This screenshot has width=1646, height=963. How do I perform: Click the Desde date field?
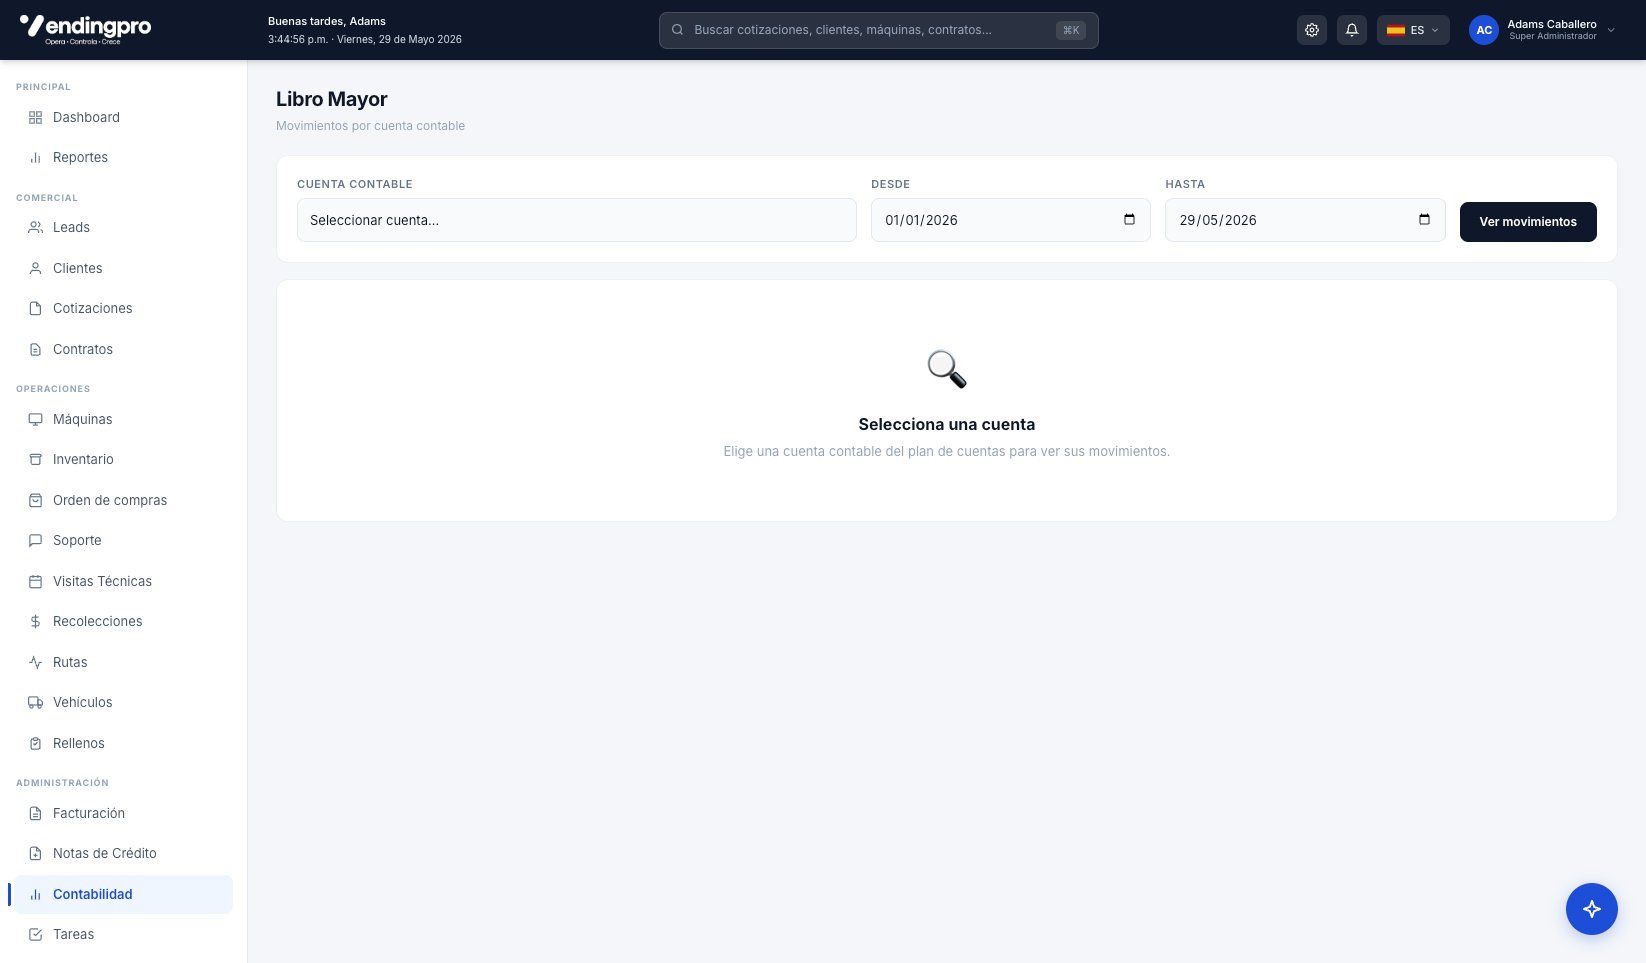(x=1010, y=220)
